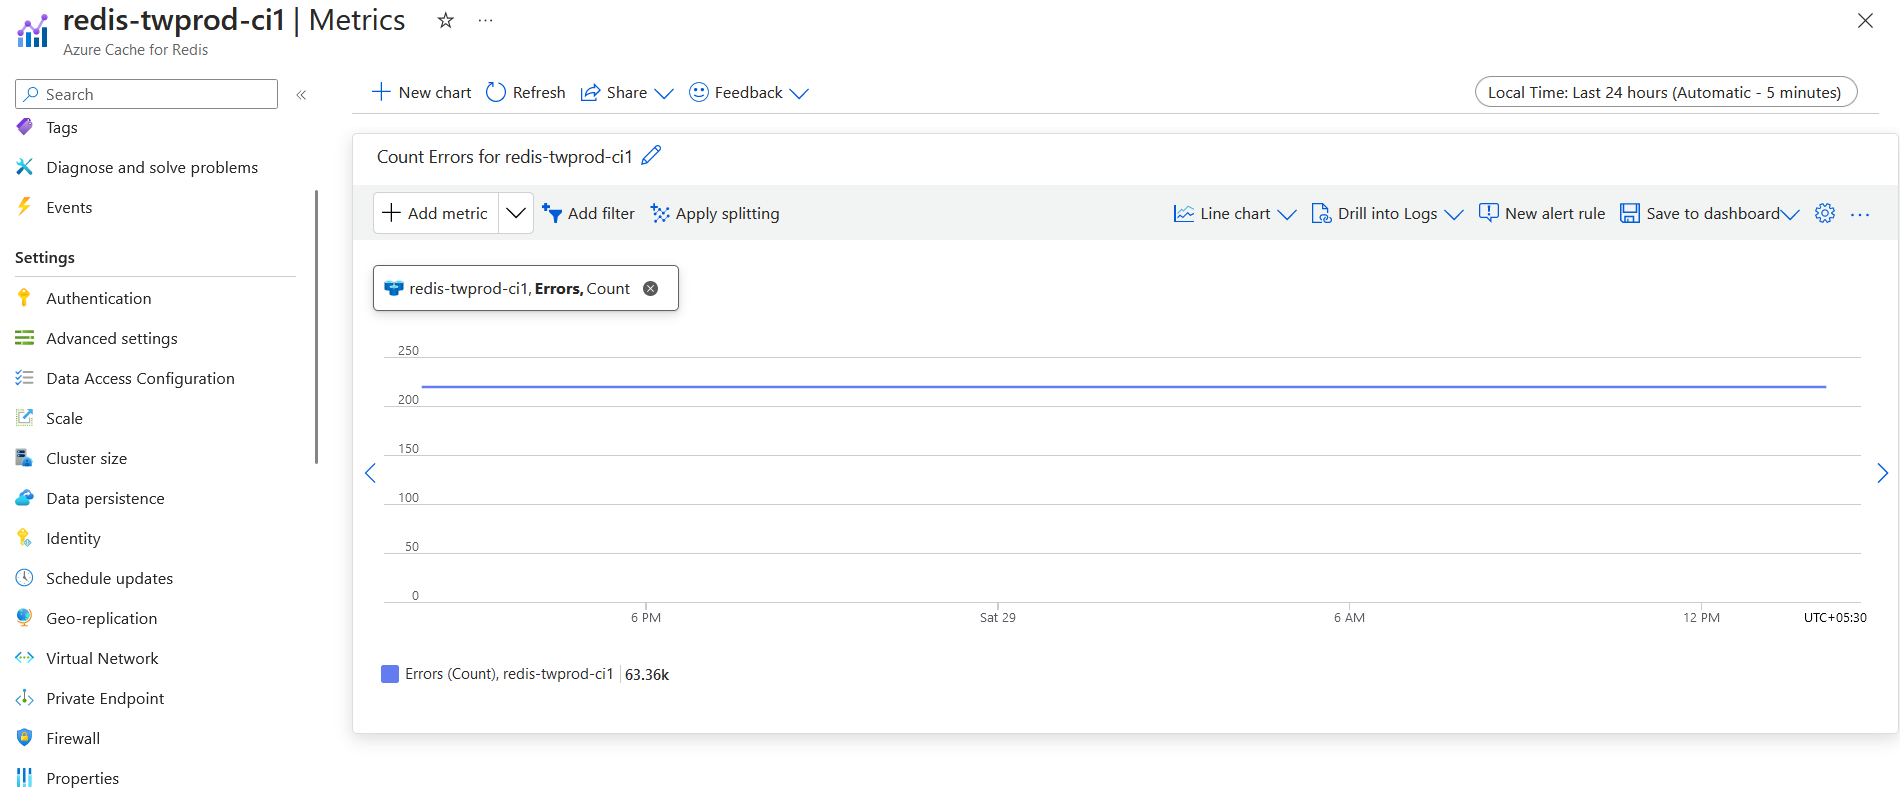Open Events in the sidebar
The height and width of the screenshot is (796, 1900).
(x=69, y=207)
